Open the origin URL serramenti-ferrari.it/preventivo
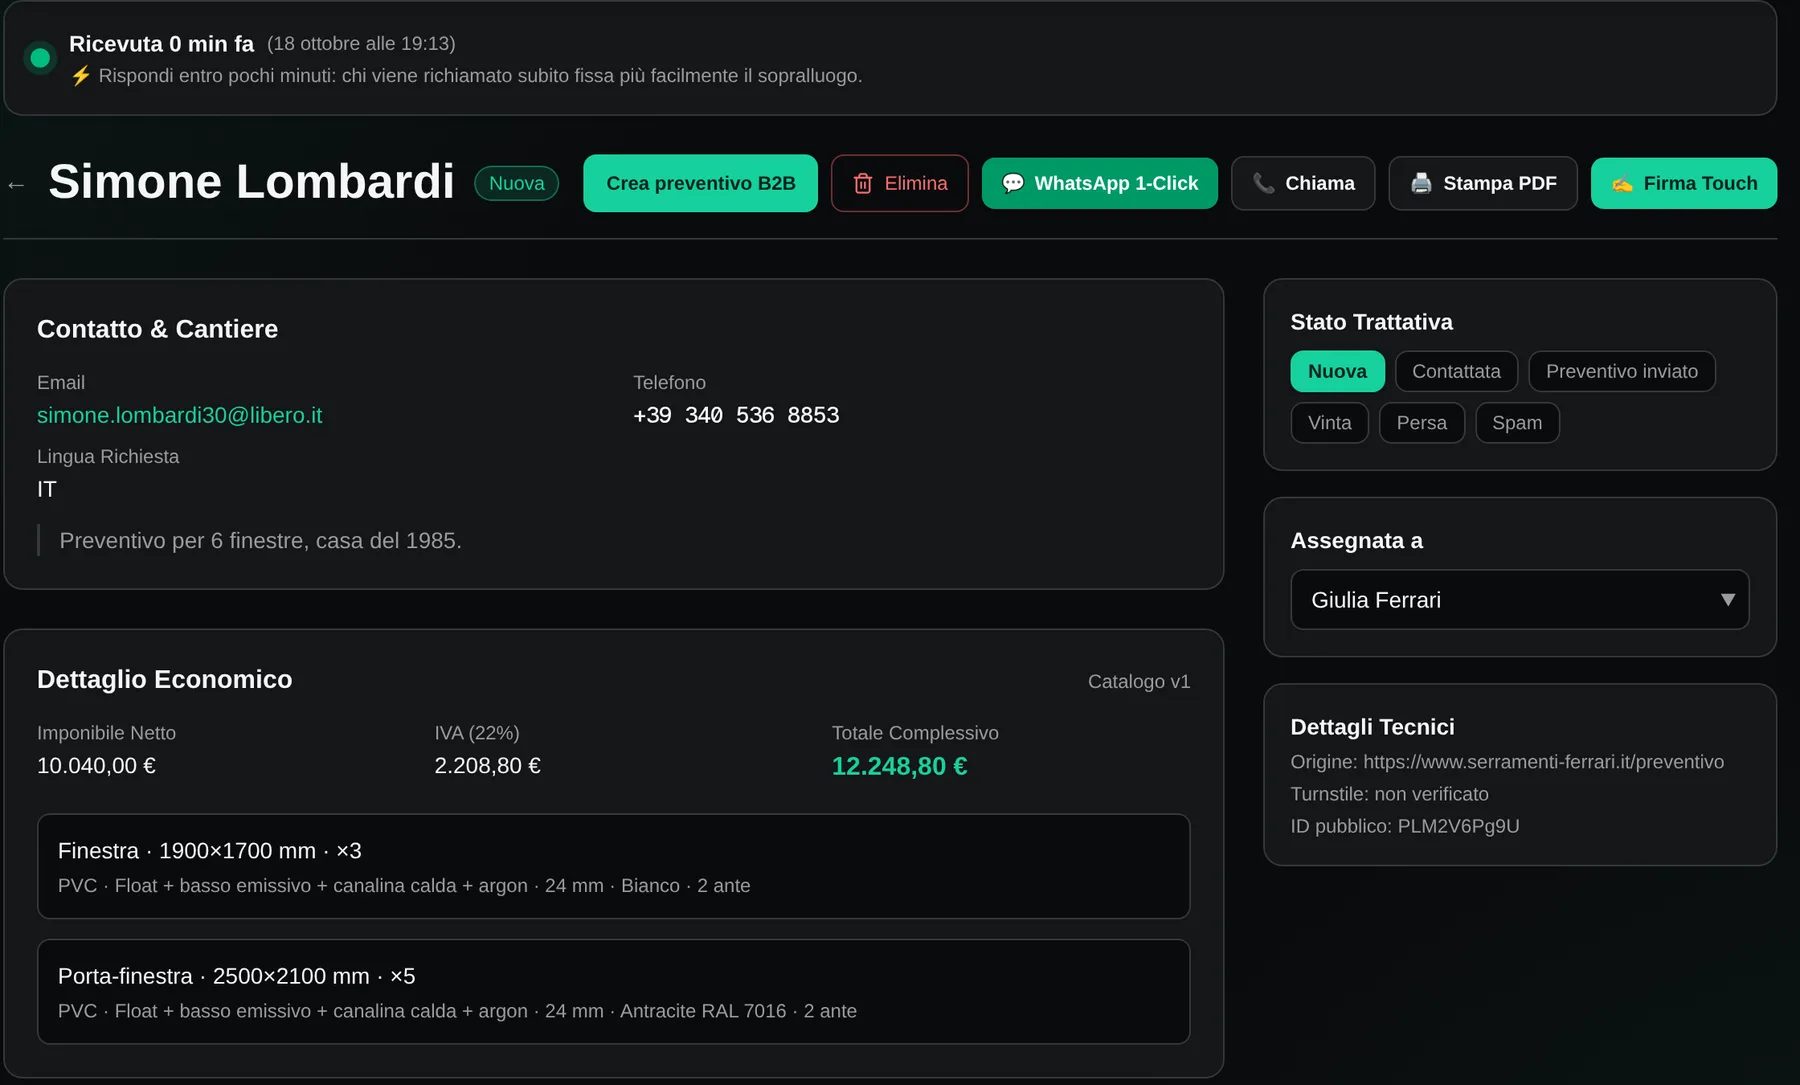1800x1085 pixels. [1543, 762]
